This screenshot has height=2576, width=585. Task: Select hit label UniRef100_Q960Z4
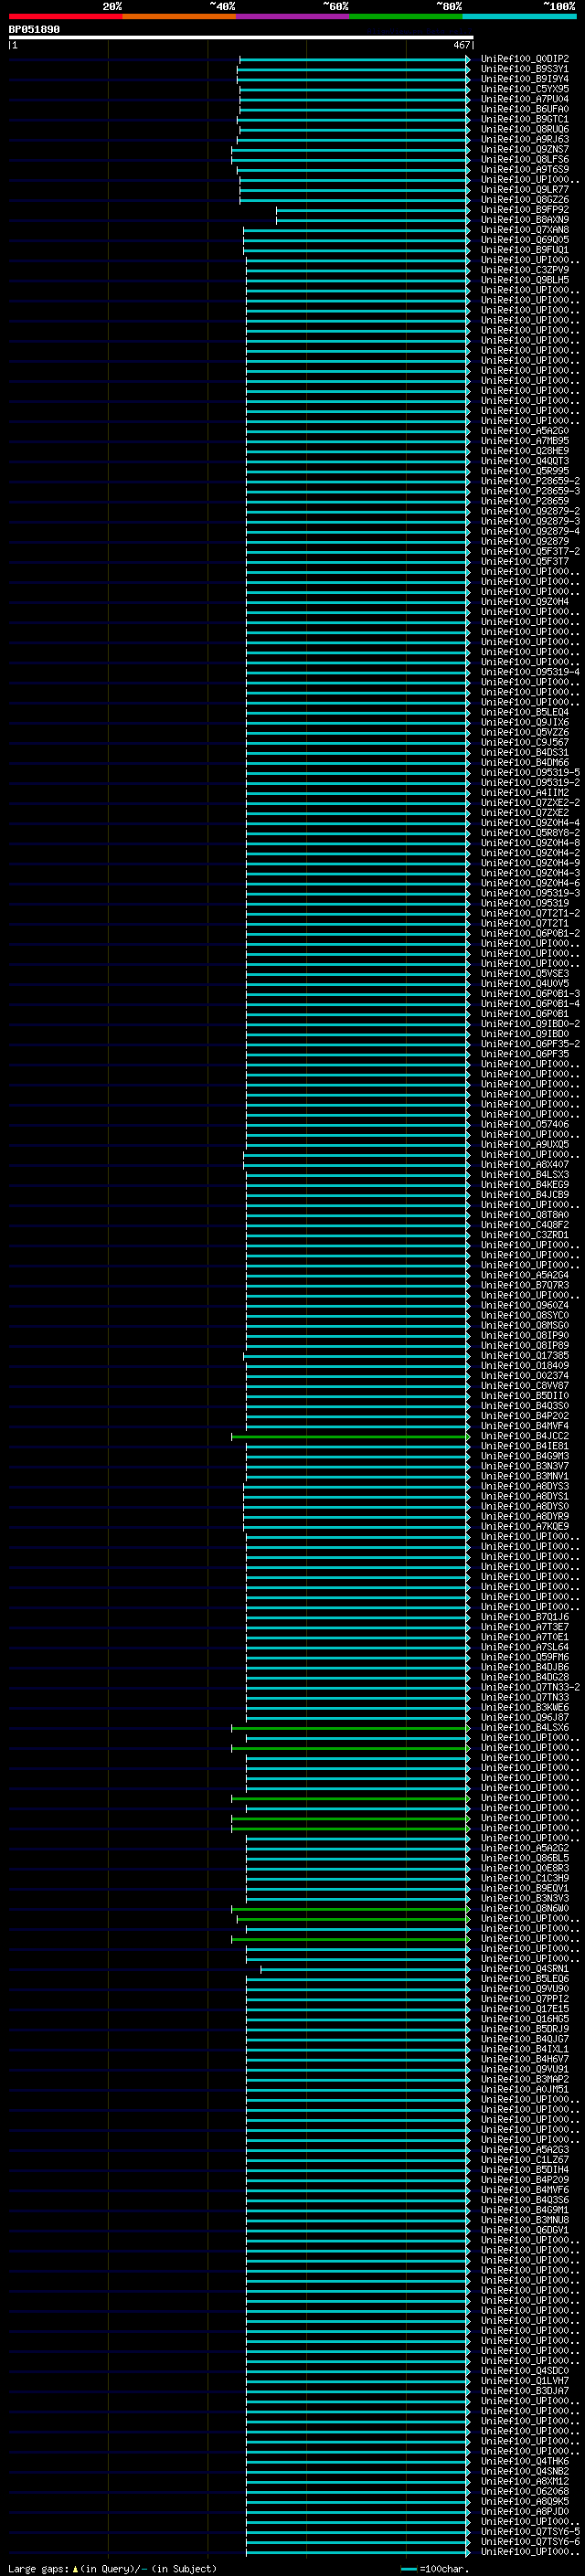pos(525,1305)
